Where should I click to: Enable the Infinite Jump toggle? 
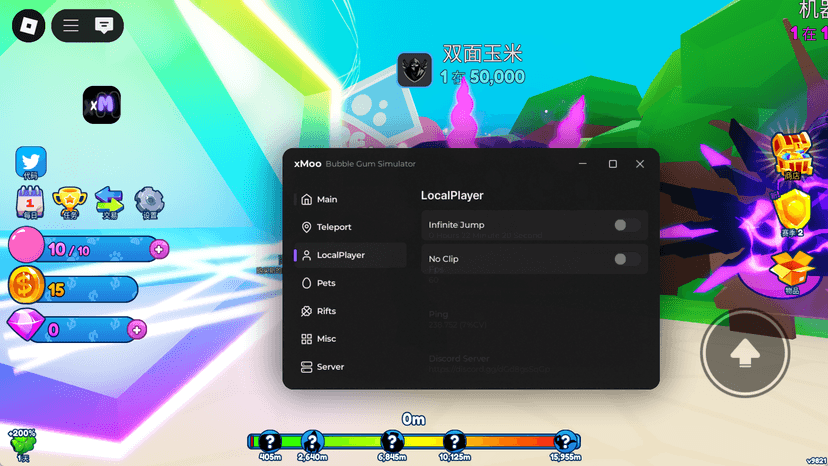coord(627,225)
